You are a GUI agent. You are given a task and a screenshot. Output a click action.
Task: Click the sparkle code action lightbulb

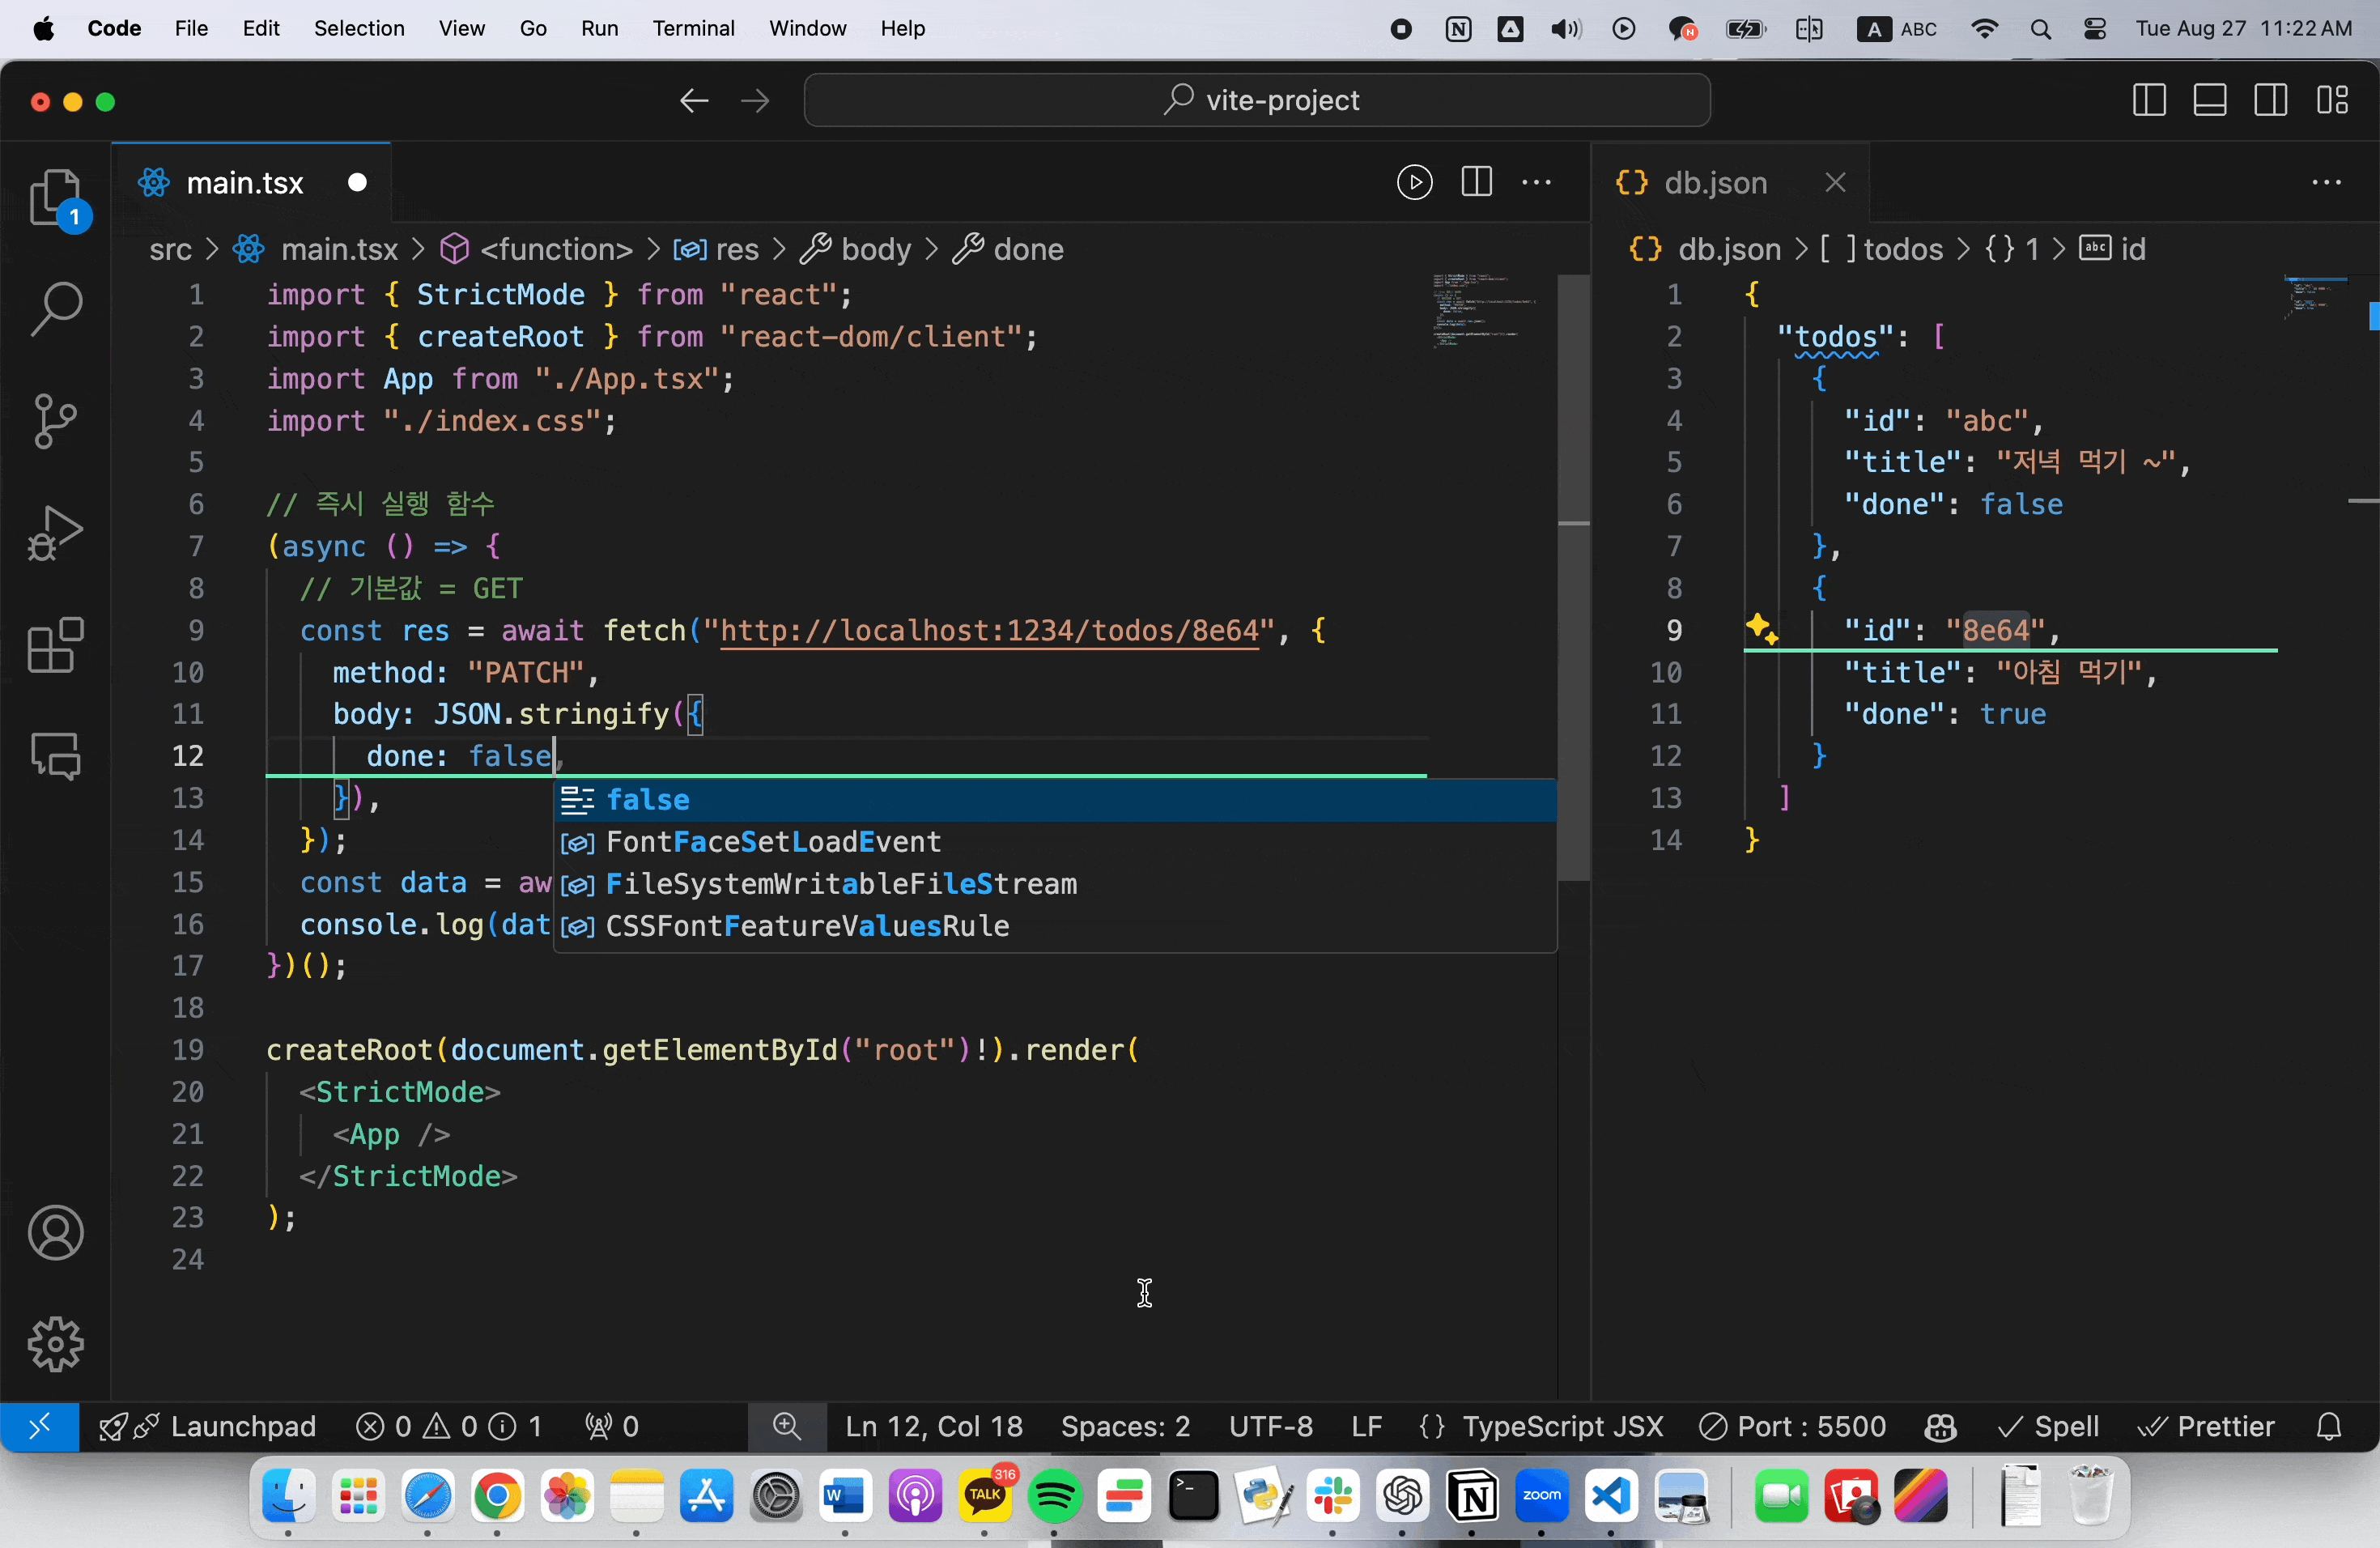[x=1761, y=629]
